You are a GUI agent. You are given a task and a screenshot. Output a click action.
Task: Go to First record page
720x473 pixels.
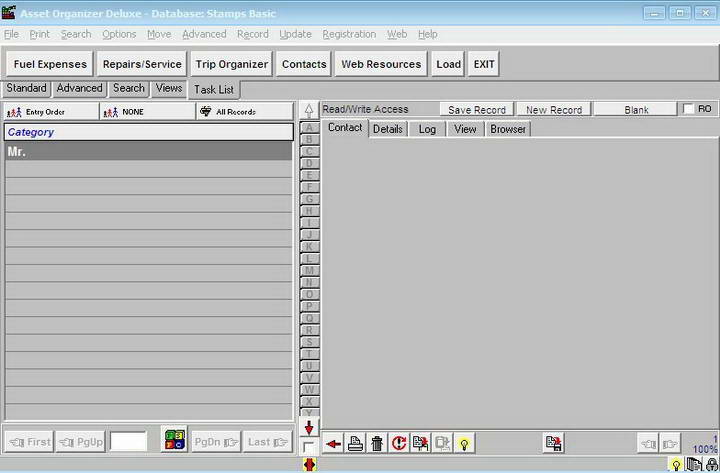pos(30,442)
